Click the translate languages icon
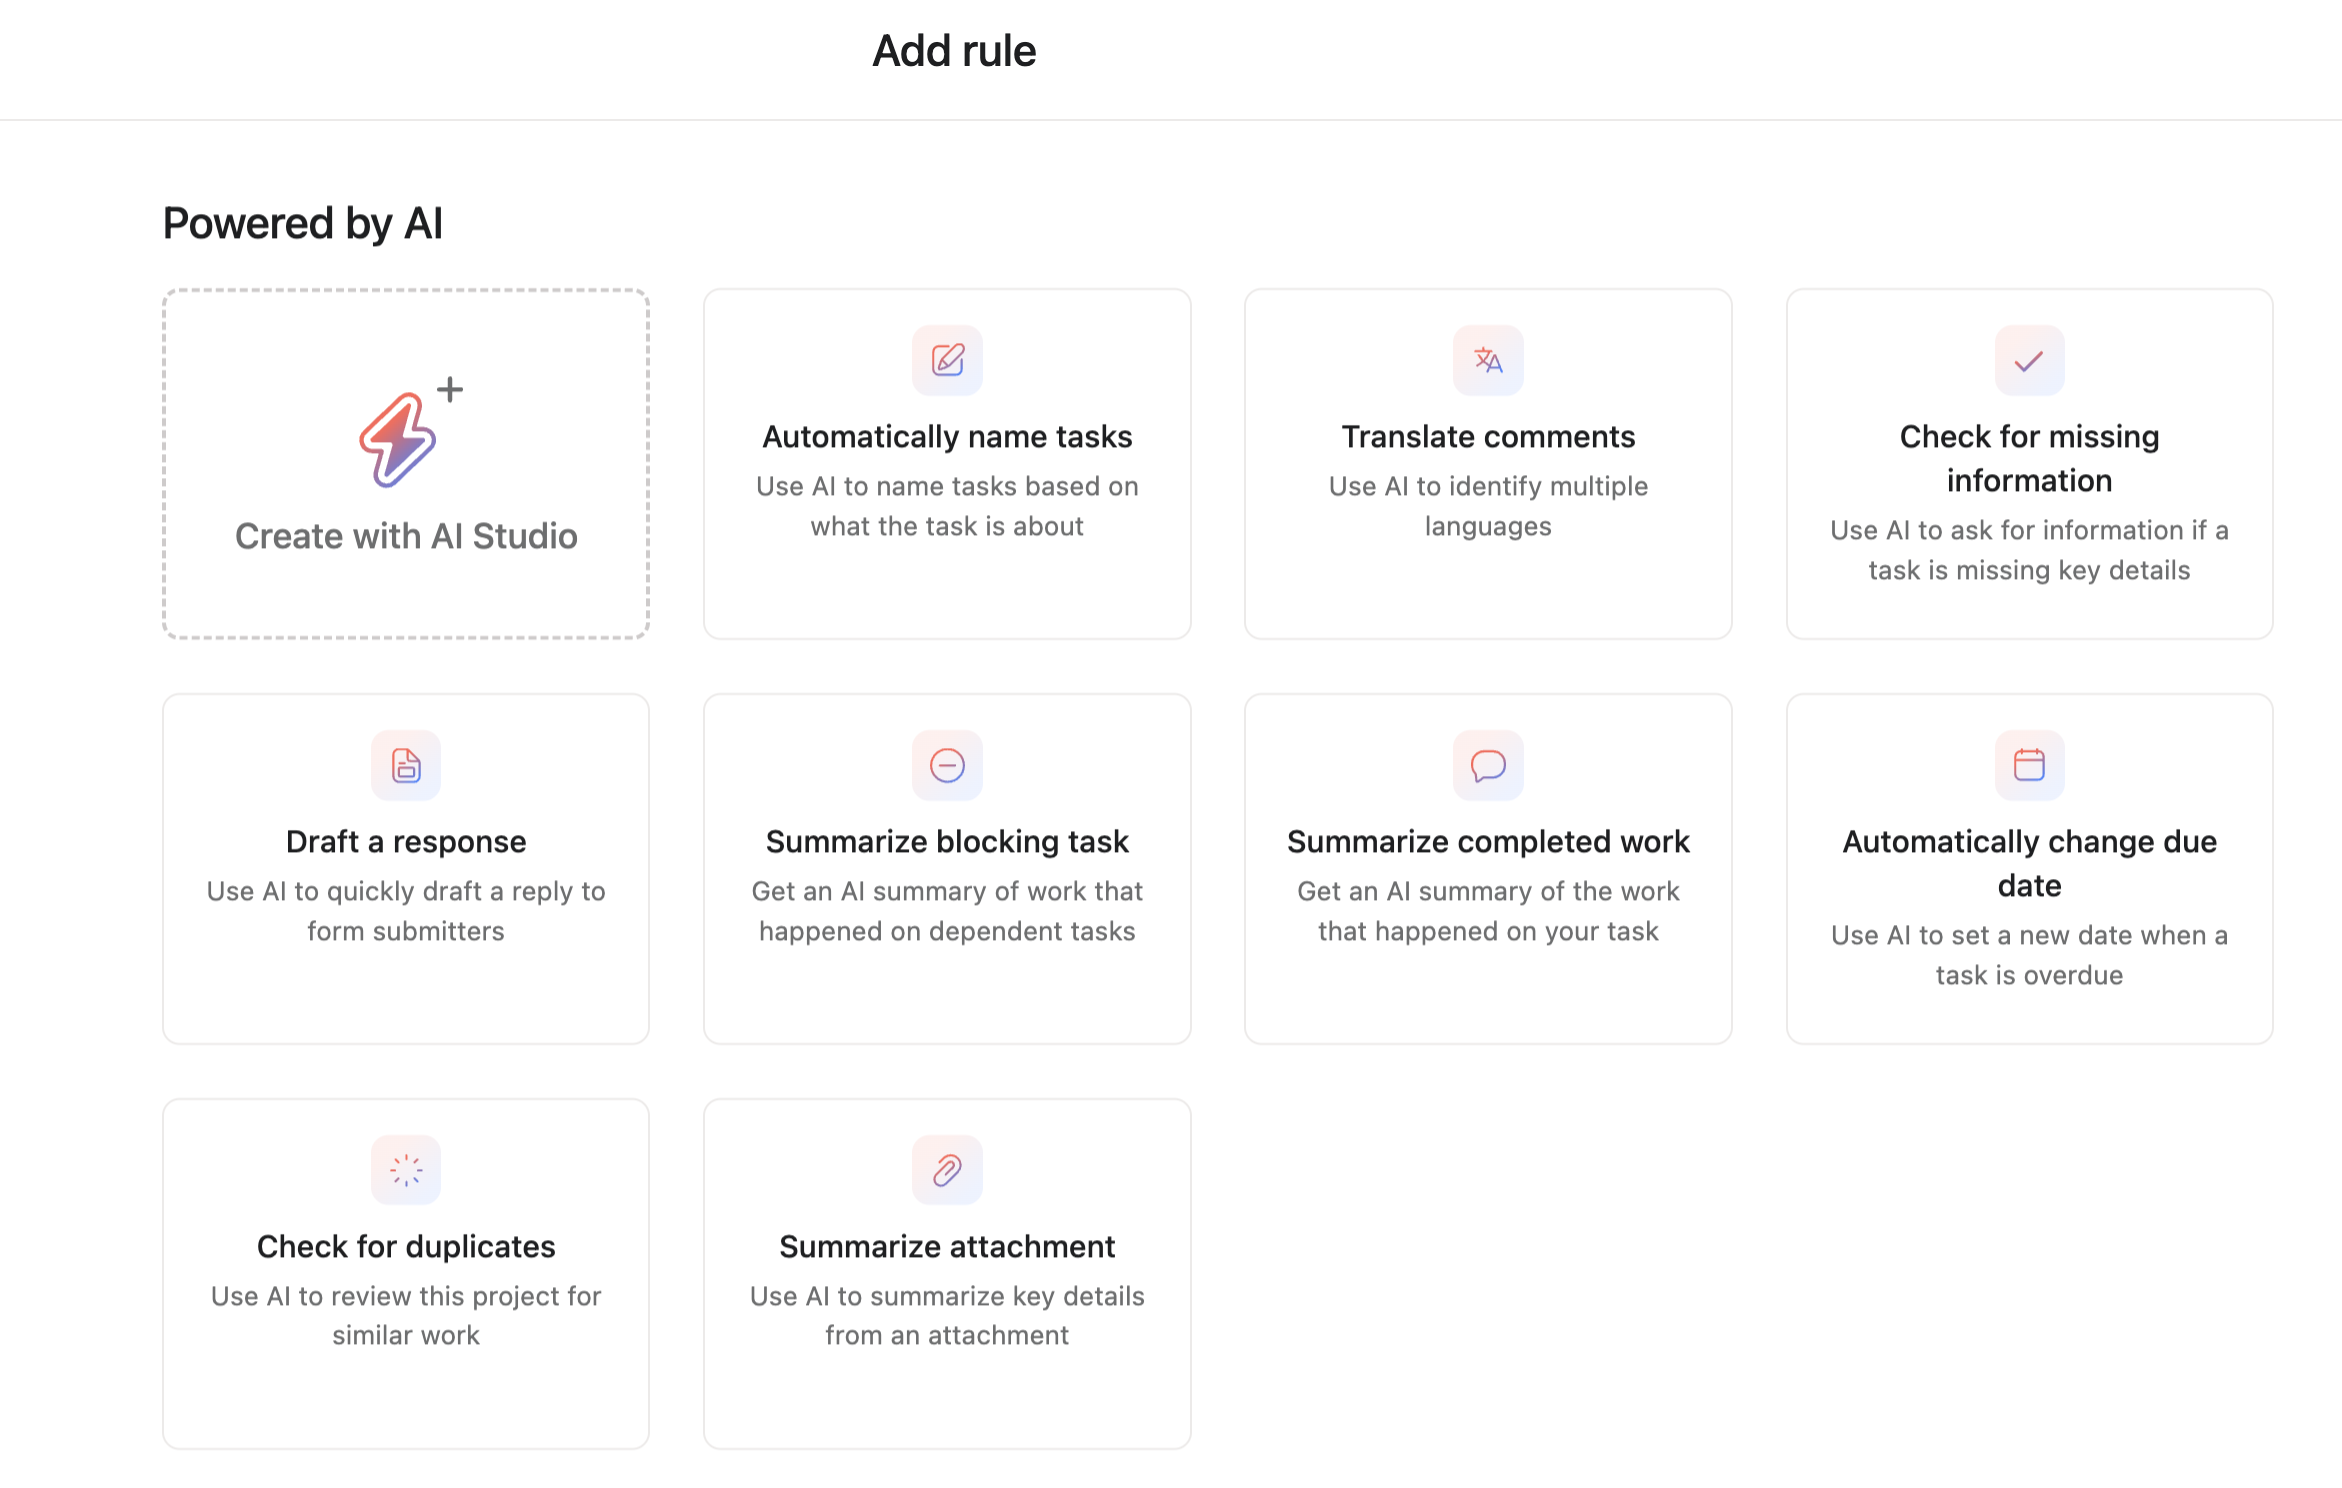Viewport: 2342px width, 1488px height. [x=1488, y=360]
